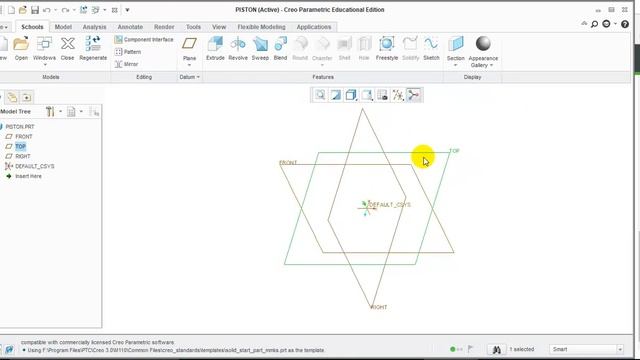Select the Component Interface tool

pos(144,40)
